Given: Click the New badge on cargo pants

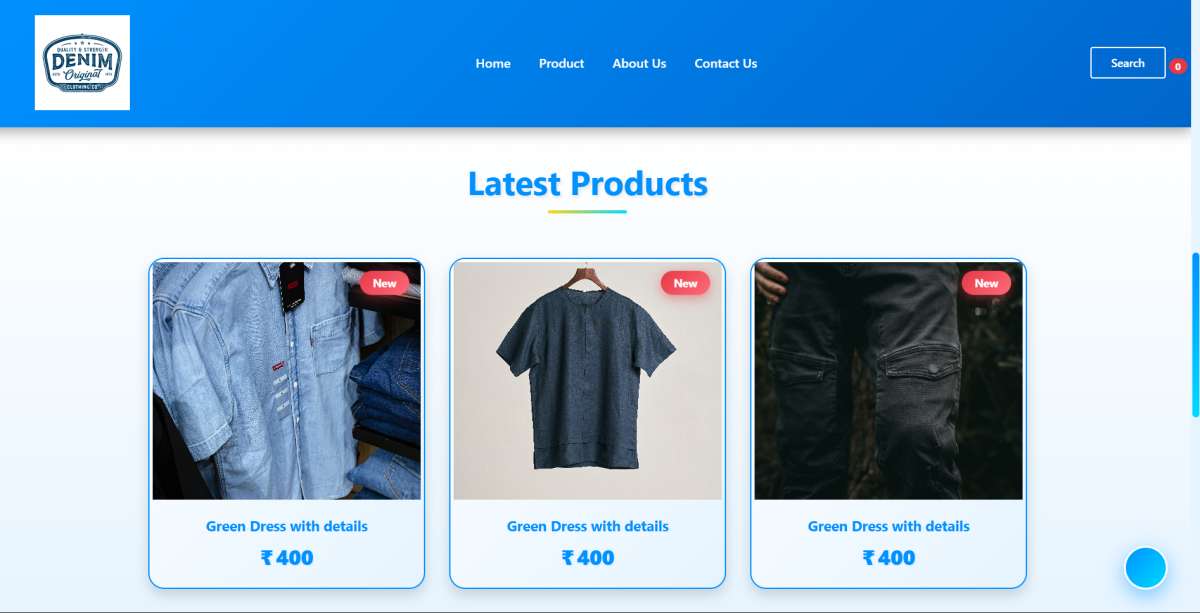Looking at the screenshot, I should click(986, 283).
